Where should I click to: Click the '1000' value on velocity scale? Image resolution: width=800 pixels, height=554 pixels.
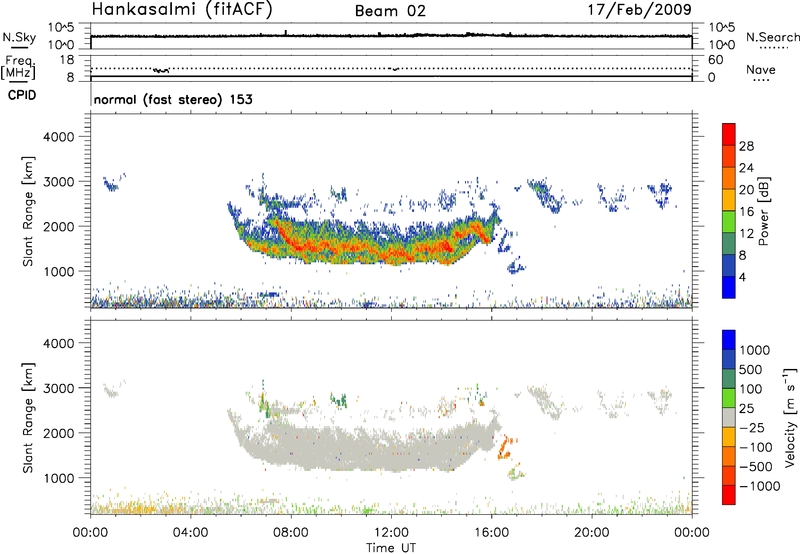tap(755, 350)
